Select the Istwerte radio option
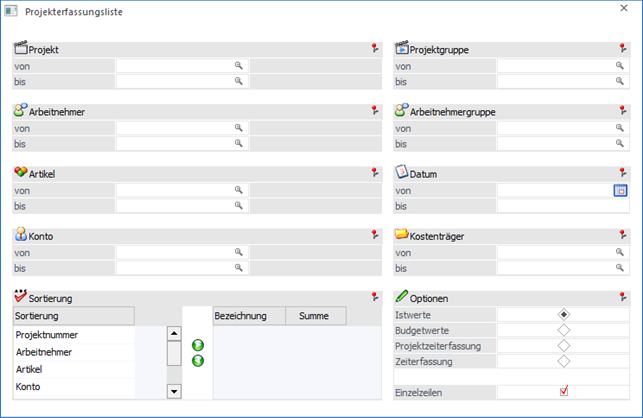The image size is (643, 418). (564, 314)
